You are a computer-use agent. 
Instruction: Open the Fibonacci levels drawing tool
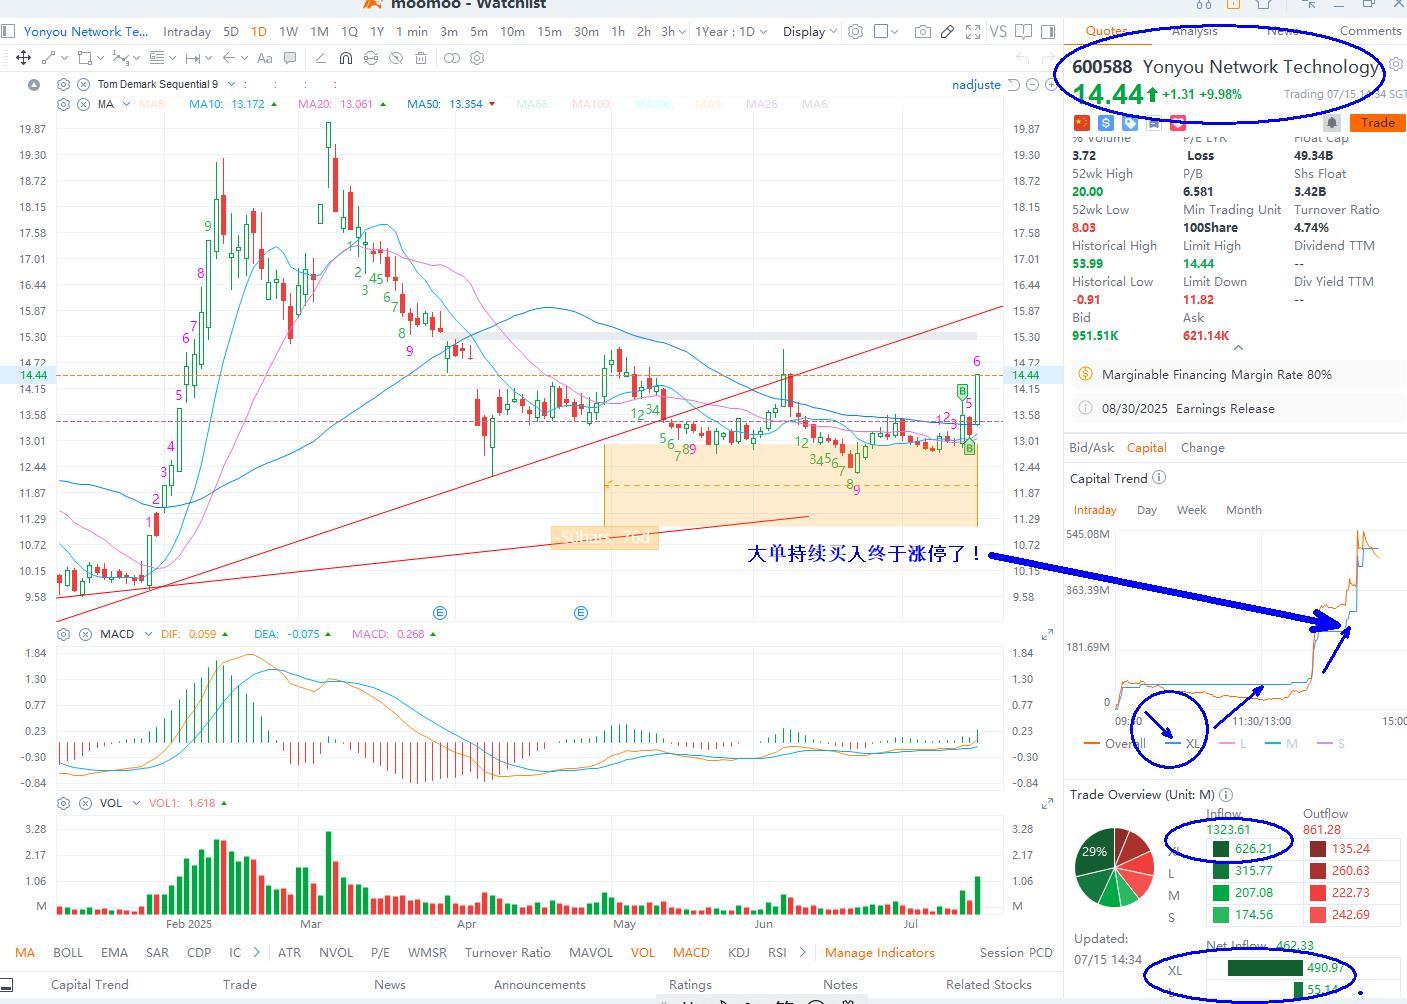[156, 58]
